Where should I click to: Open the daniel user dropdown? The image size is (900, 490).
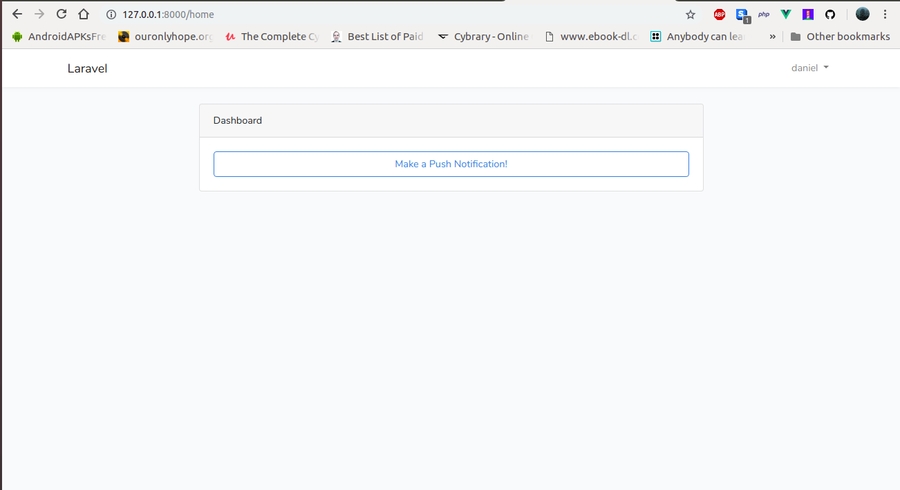click(810, 68)
